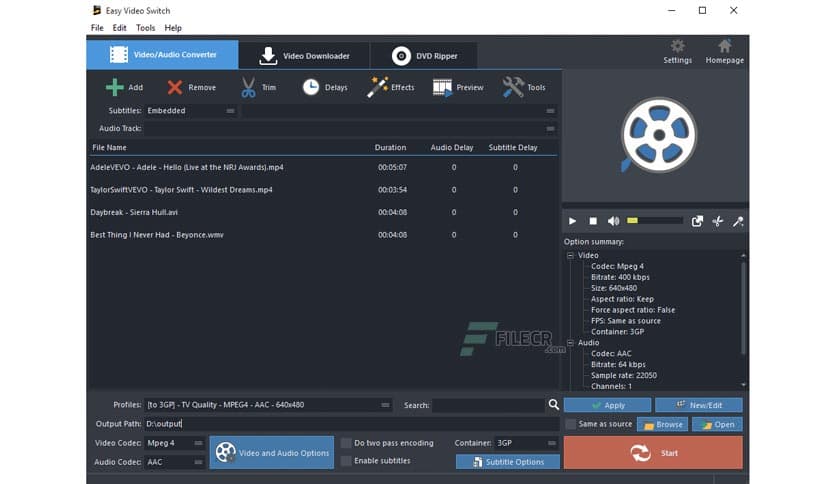Click the Audio Delay column header
The height and width of the screenshot is (484, 836).
[452, 148]
